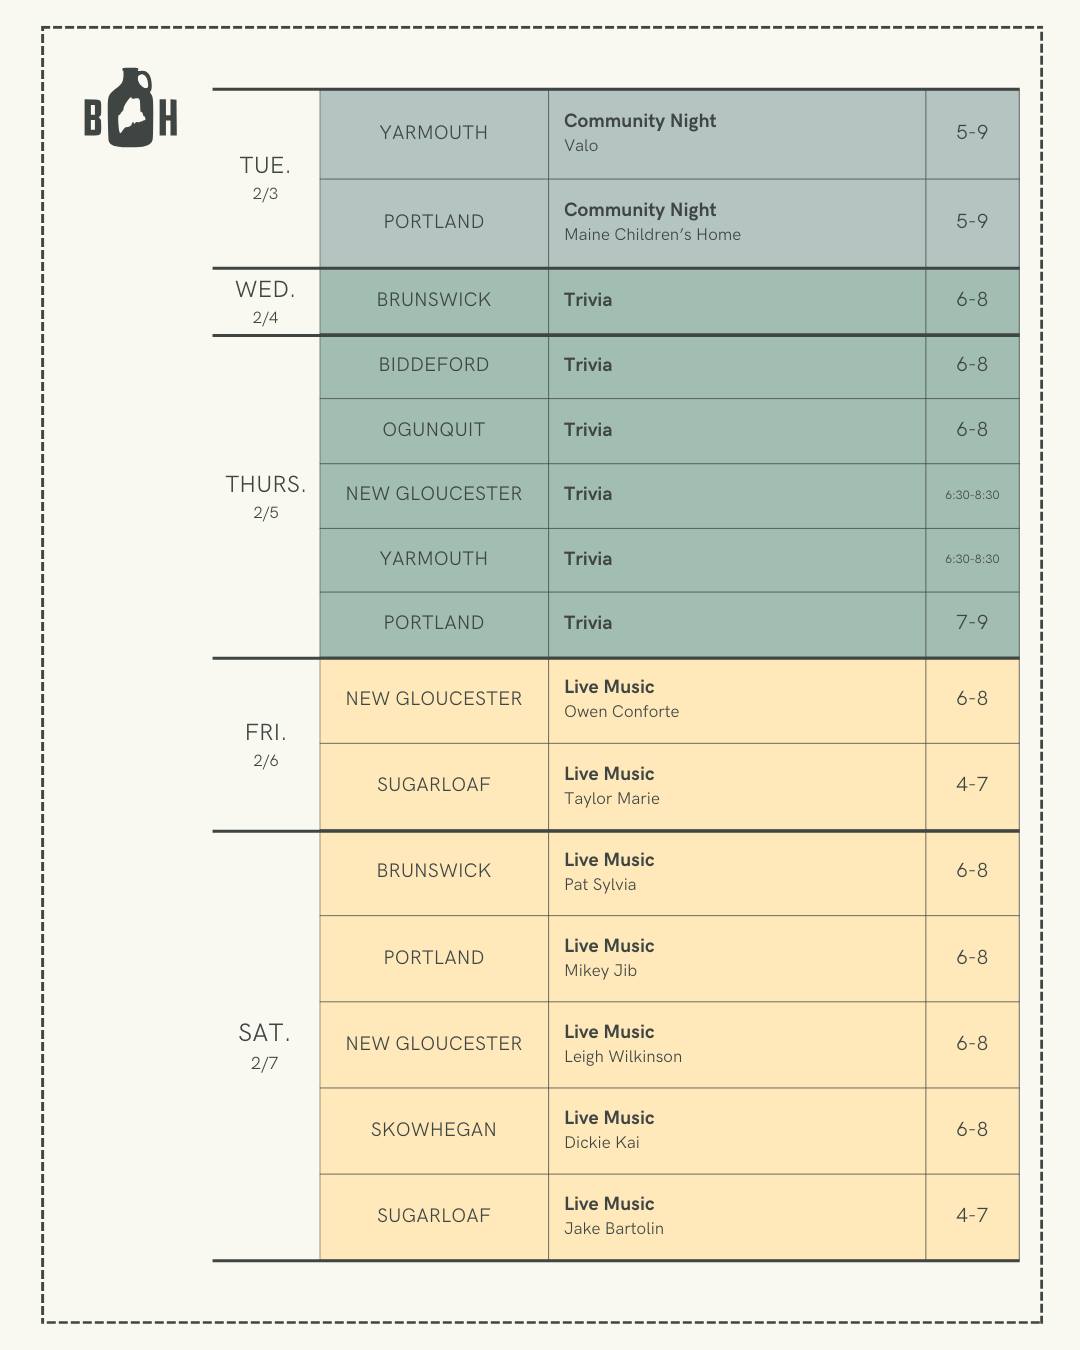Click the FRI. 2/6 day label
Viewport: 1080px width, 1350px height.
[265, 745]
